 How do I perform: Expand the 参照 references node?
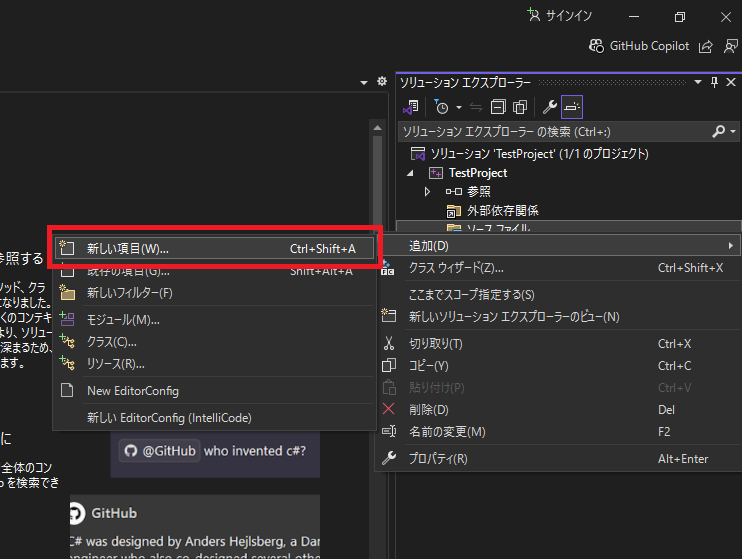[427, 191]
